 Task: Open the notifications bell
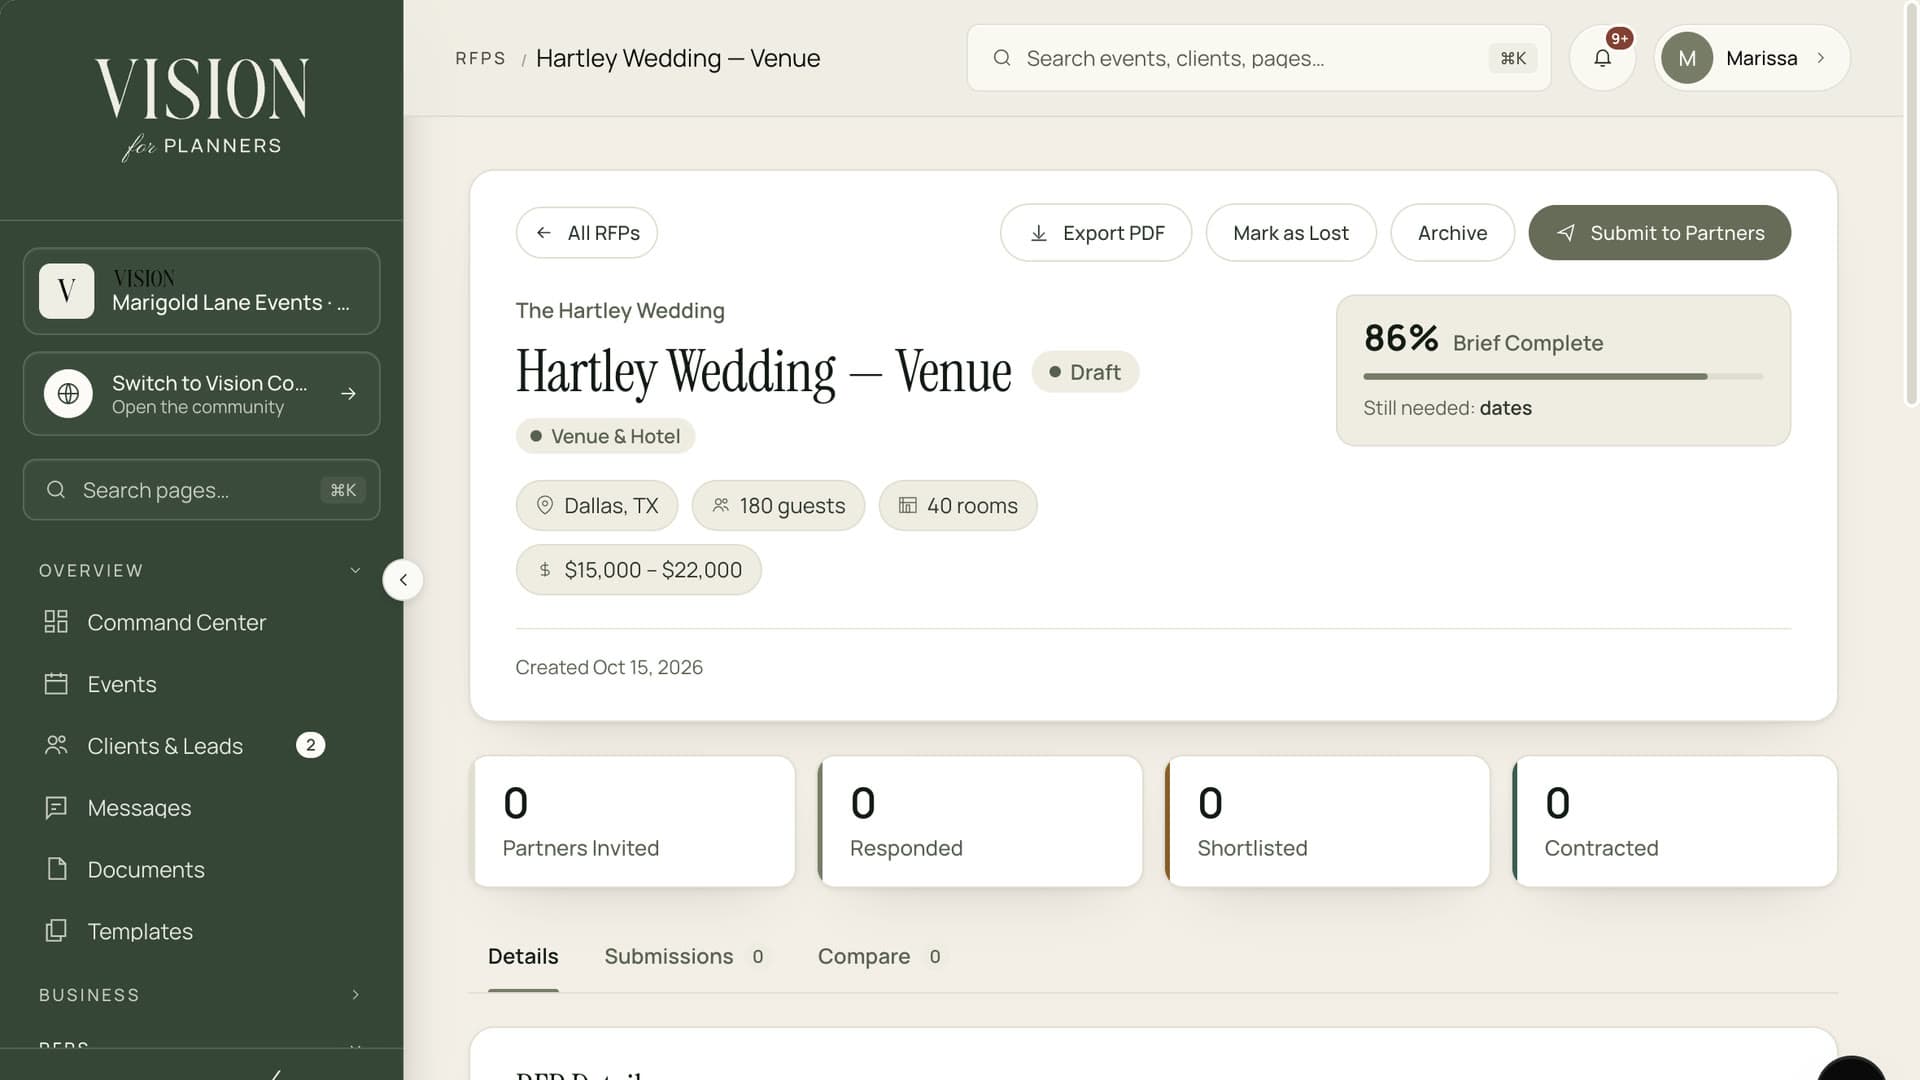click(1602, 58)
